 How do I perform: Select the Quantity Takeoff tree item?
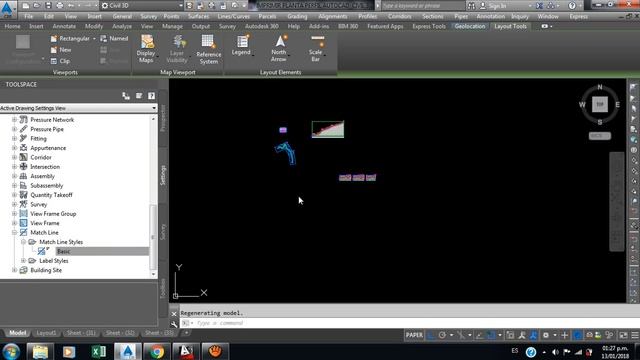[51, 195]
